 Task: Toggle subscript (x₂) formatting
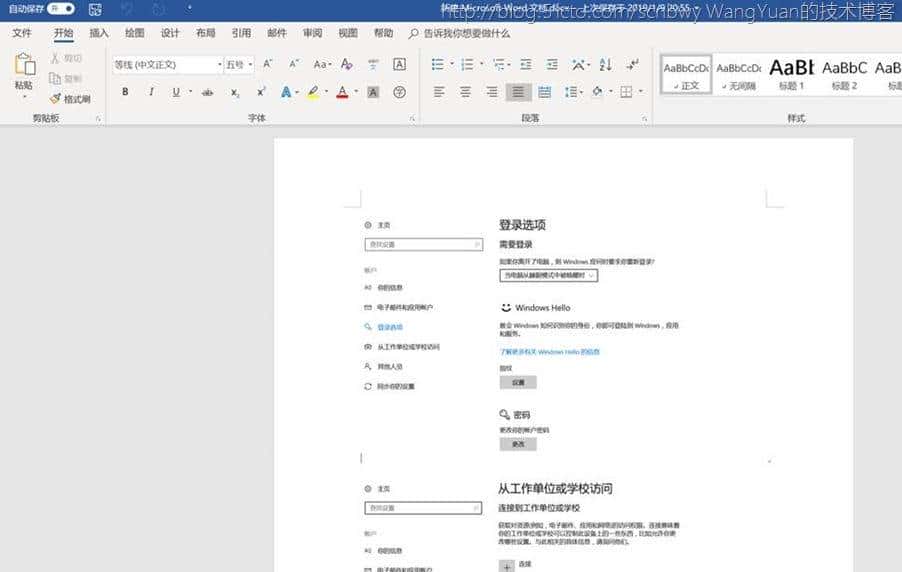pyautogui.click(x=235, y=92)
